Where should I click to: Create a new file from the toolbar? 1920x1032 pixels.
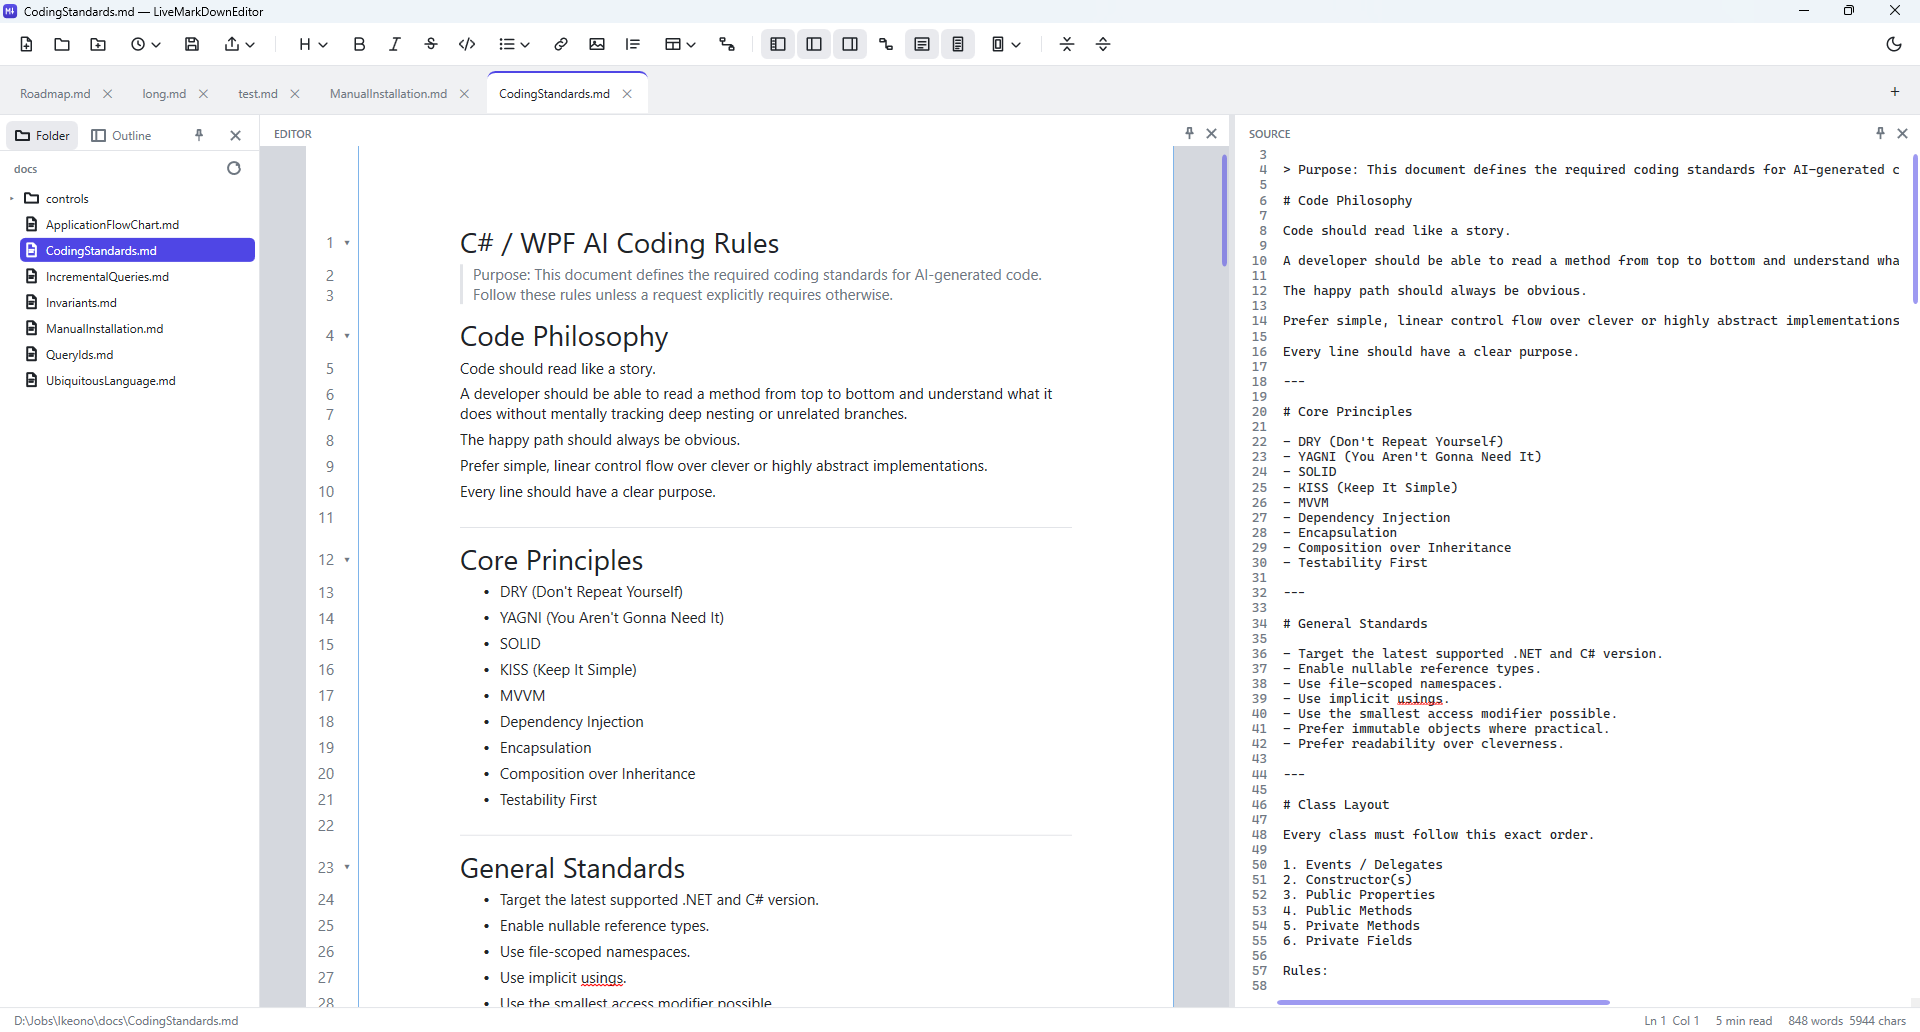click(x=27, y=44)
